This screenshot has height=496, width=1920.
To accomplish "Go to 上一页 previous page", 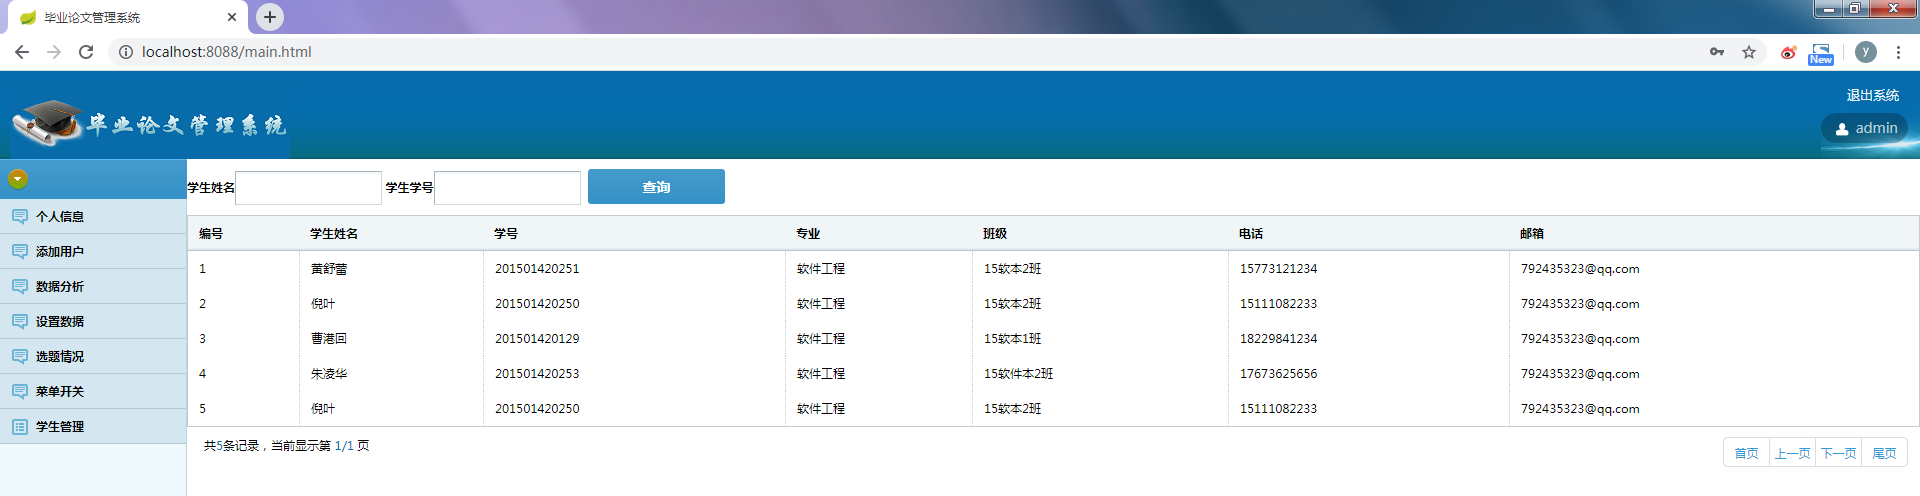I will (1792, 453).
